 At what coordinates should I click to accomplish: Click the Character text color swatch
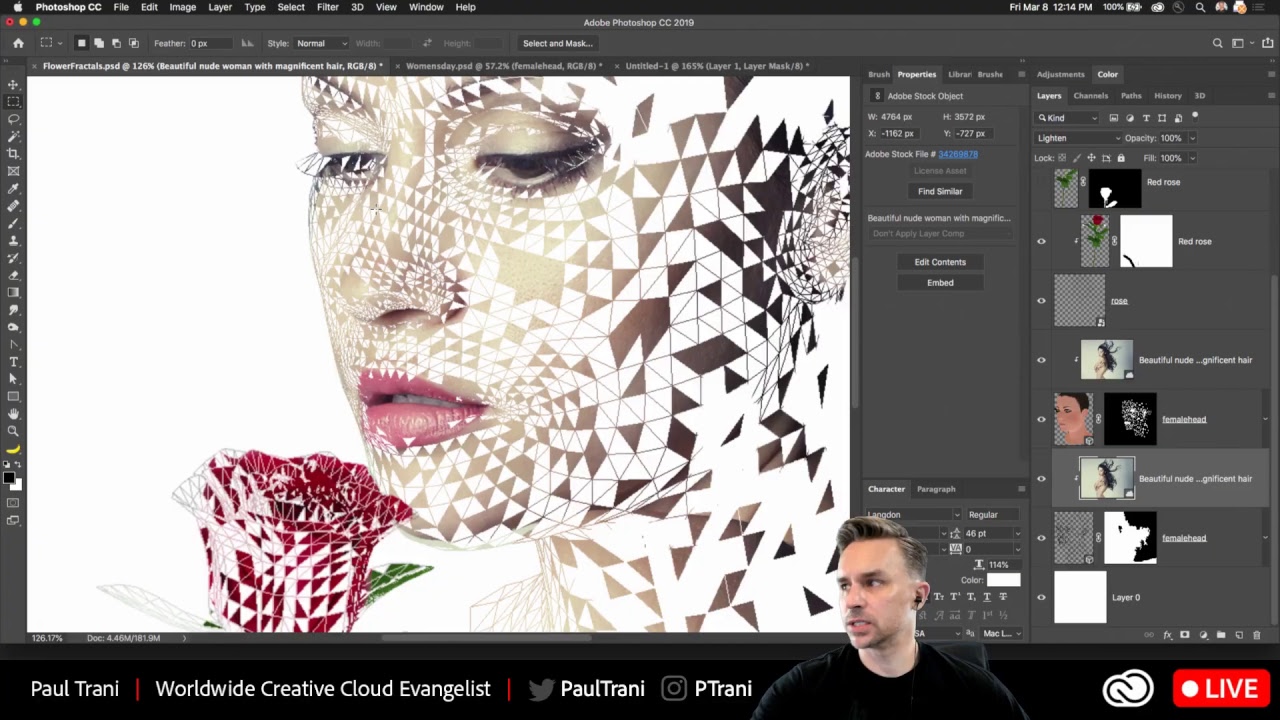(1003, 580)
